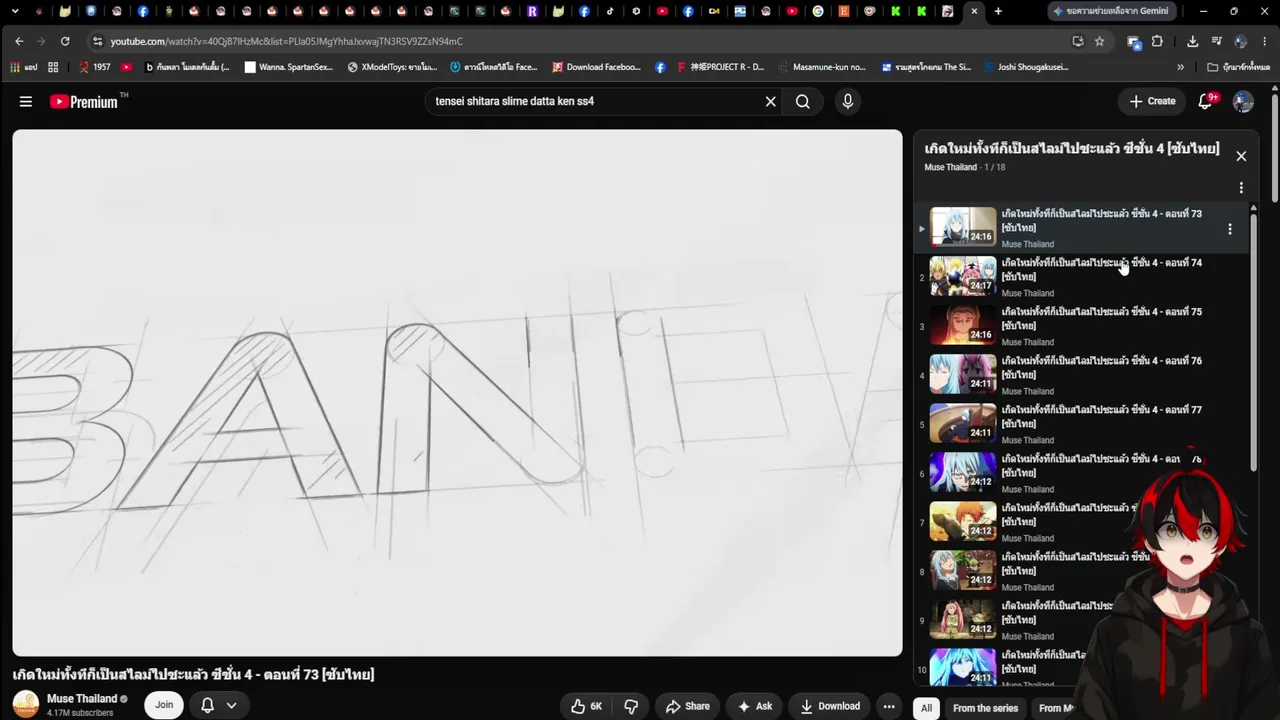Open YouTube notifications bell
This screenshot has width=1280, height=720.
(1206, 101)
